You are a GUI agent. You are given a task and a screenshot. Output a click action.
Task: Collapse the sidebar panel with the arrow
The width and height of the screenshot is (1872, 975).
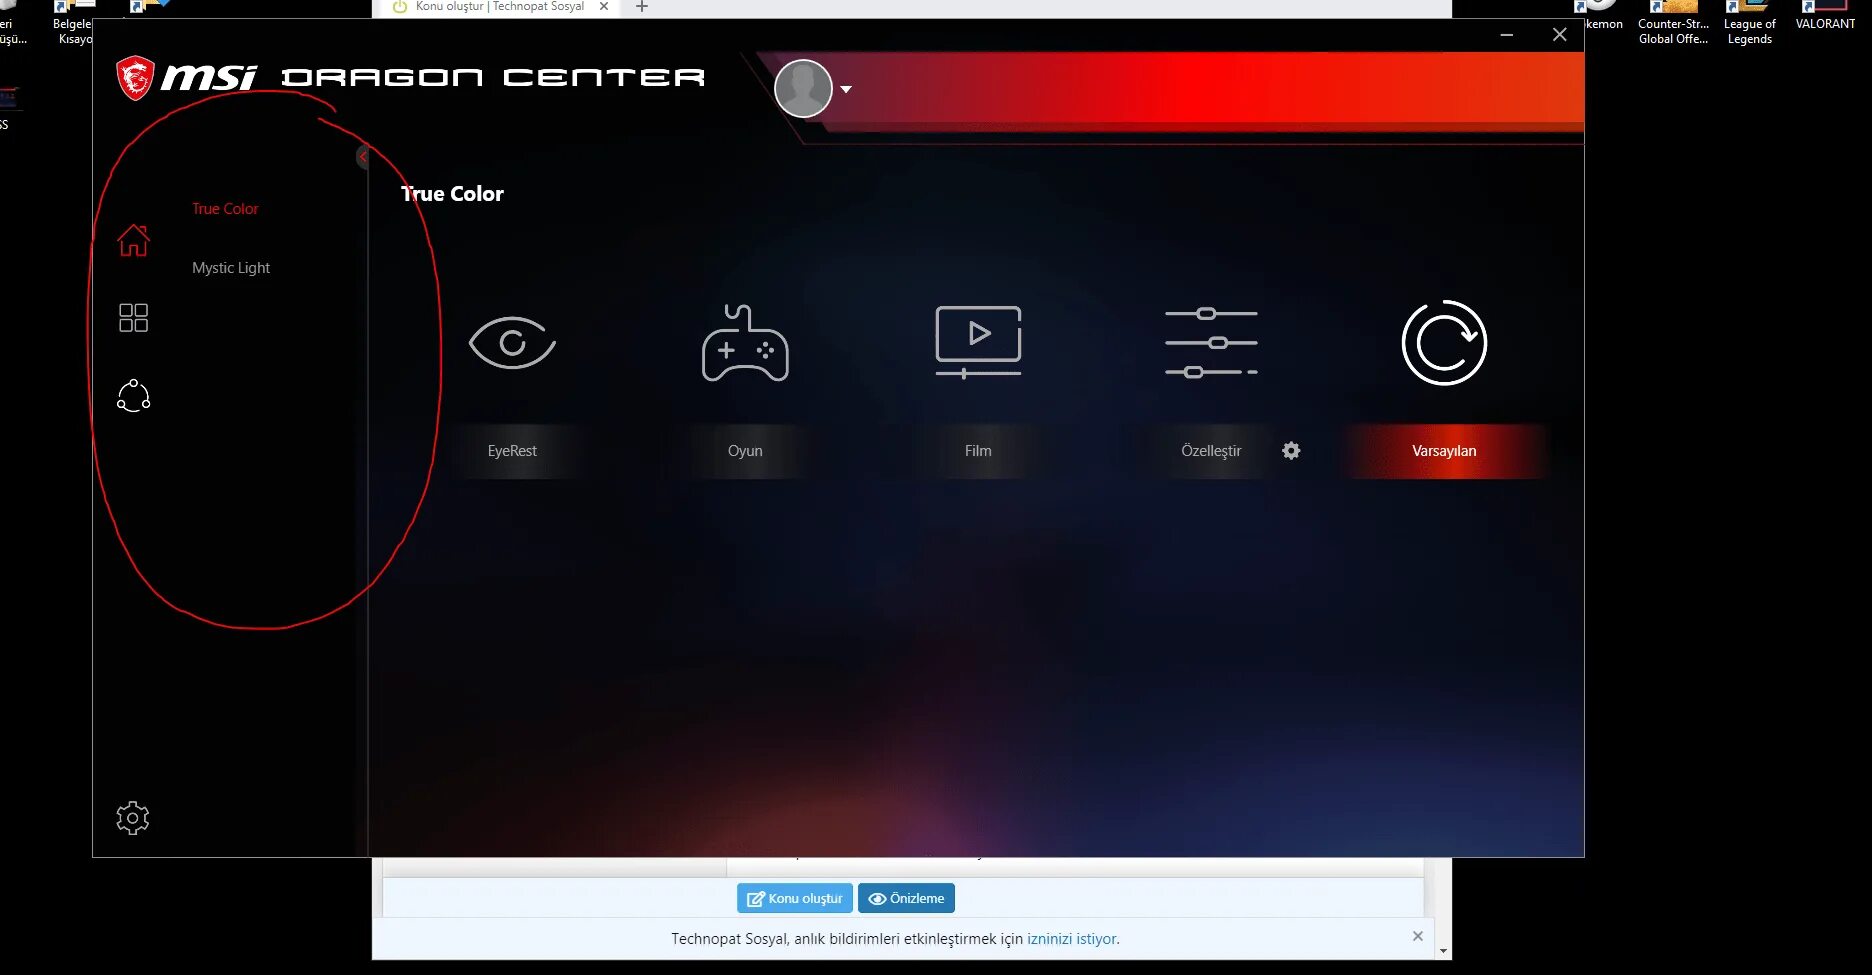click(x=362, y=156)
